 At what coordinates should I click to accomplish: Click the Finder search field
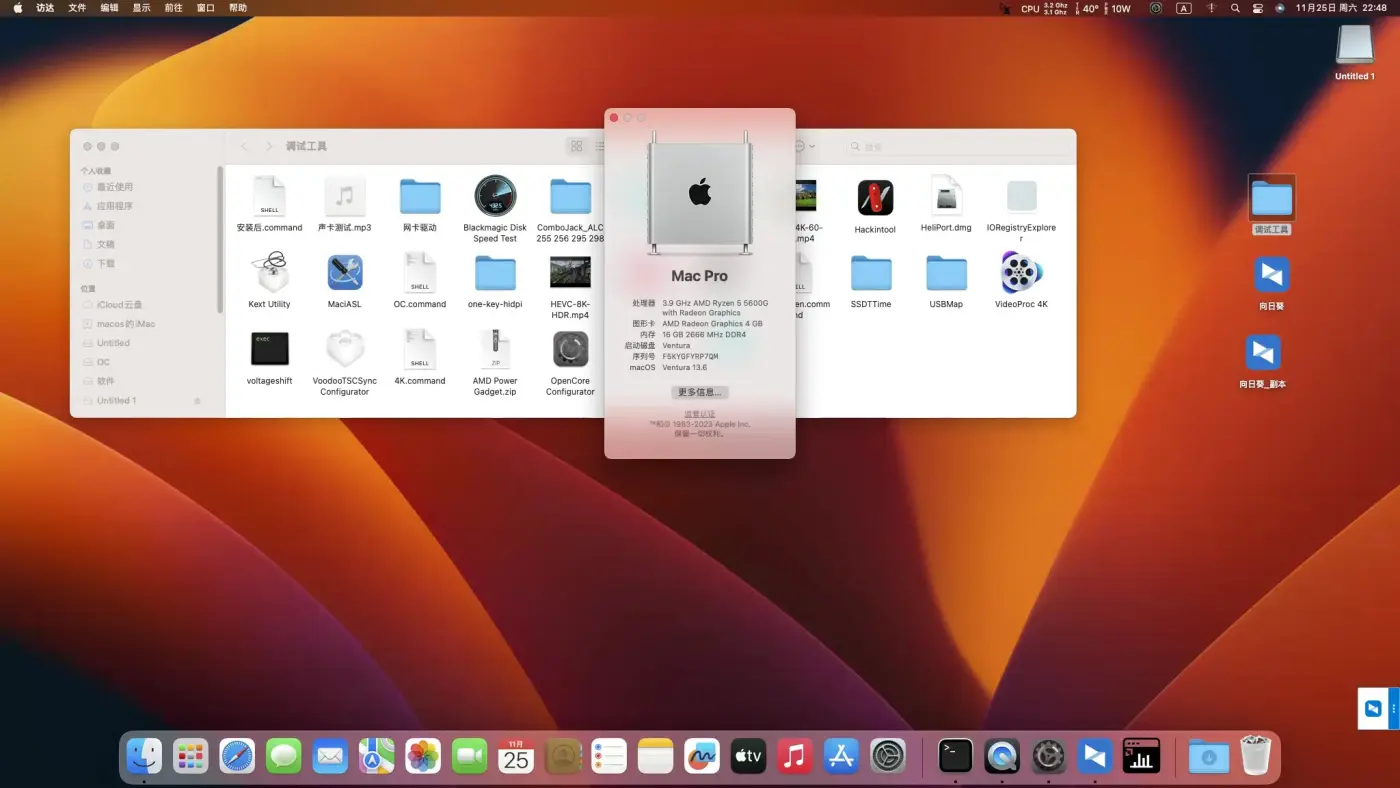click(x=950, y=147)
